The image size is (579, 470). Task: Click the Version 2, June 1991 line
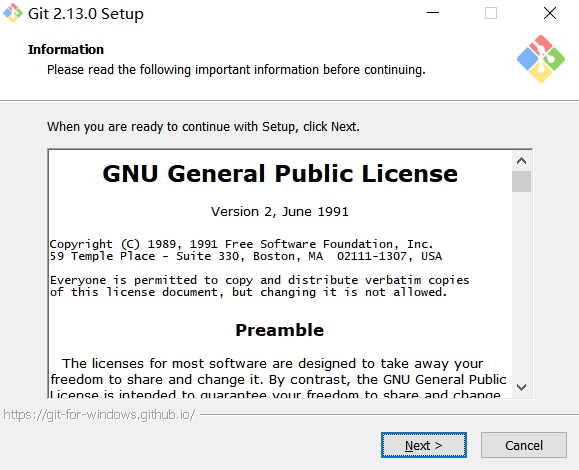(280, 212)
